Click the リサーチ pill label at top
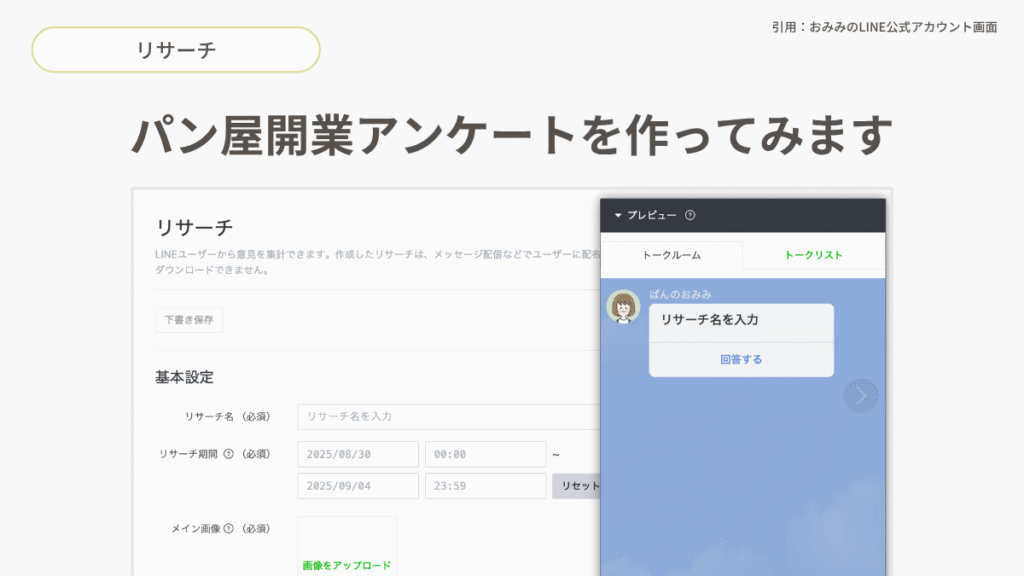The width and height of the screenshot is (1024, 576). click(176, 50)
